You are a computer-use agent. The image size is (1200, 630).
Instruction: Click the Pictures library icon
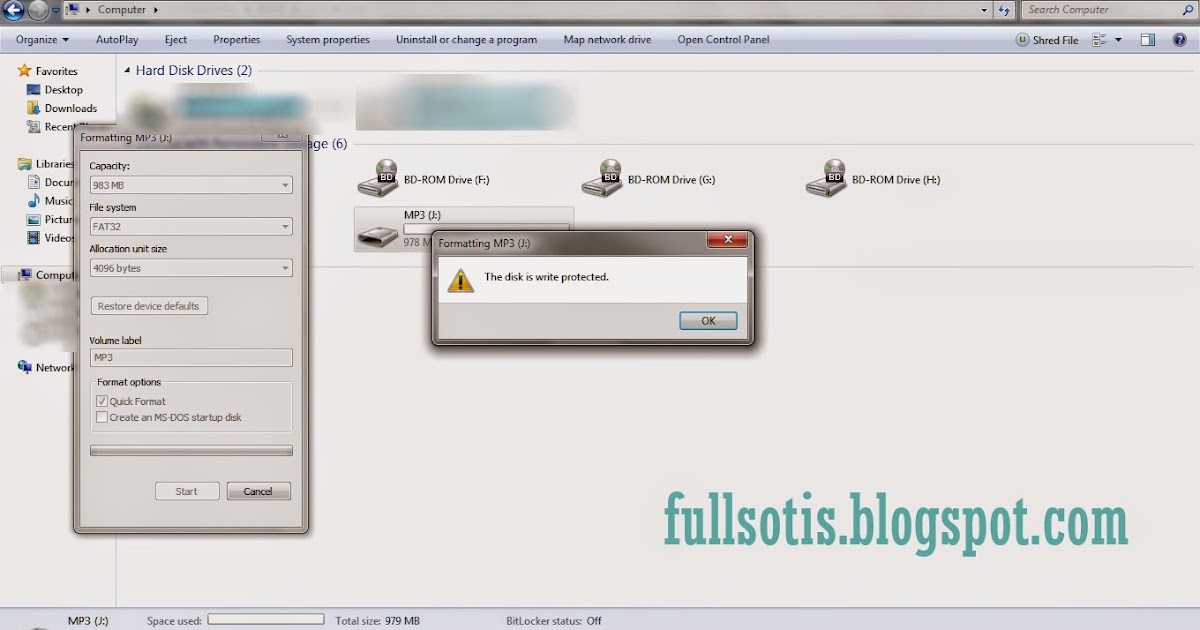35,219
